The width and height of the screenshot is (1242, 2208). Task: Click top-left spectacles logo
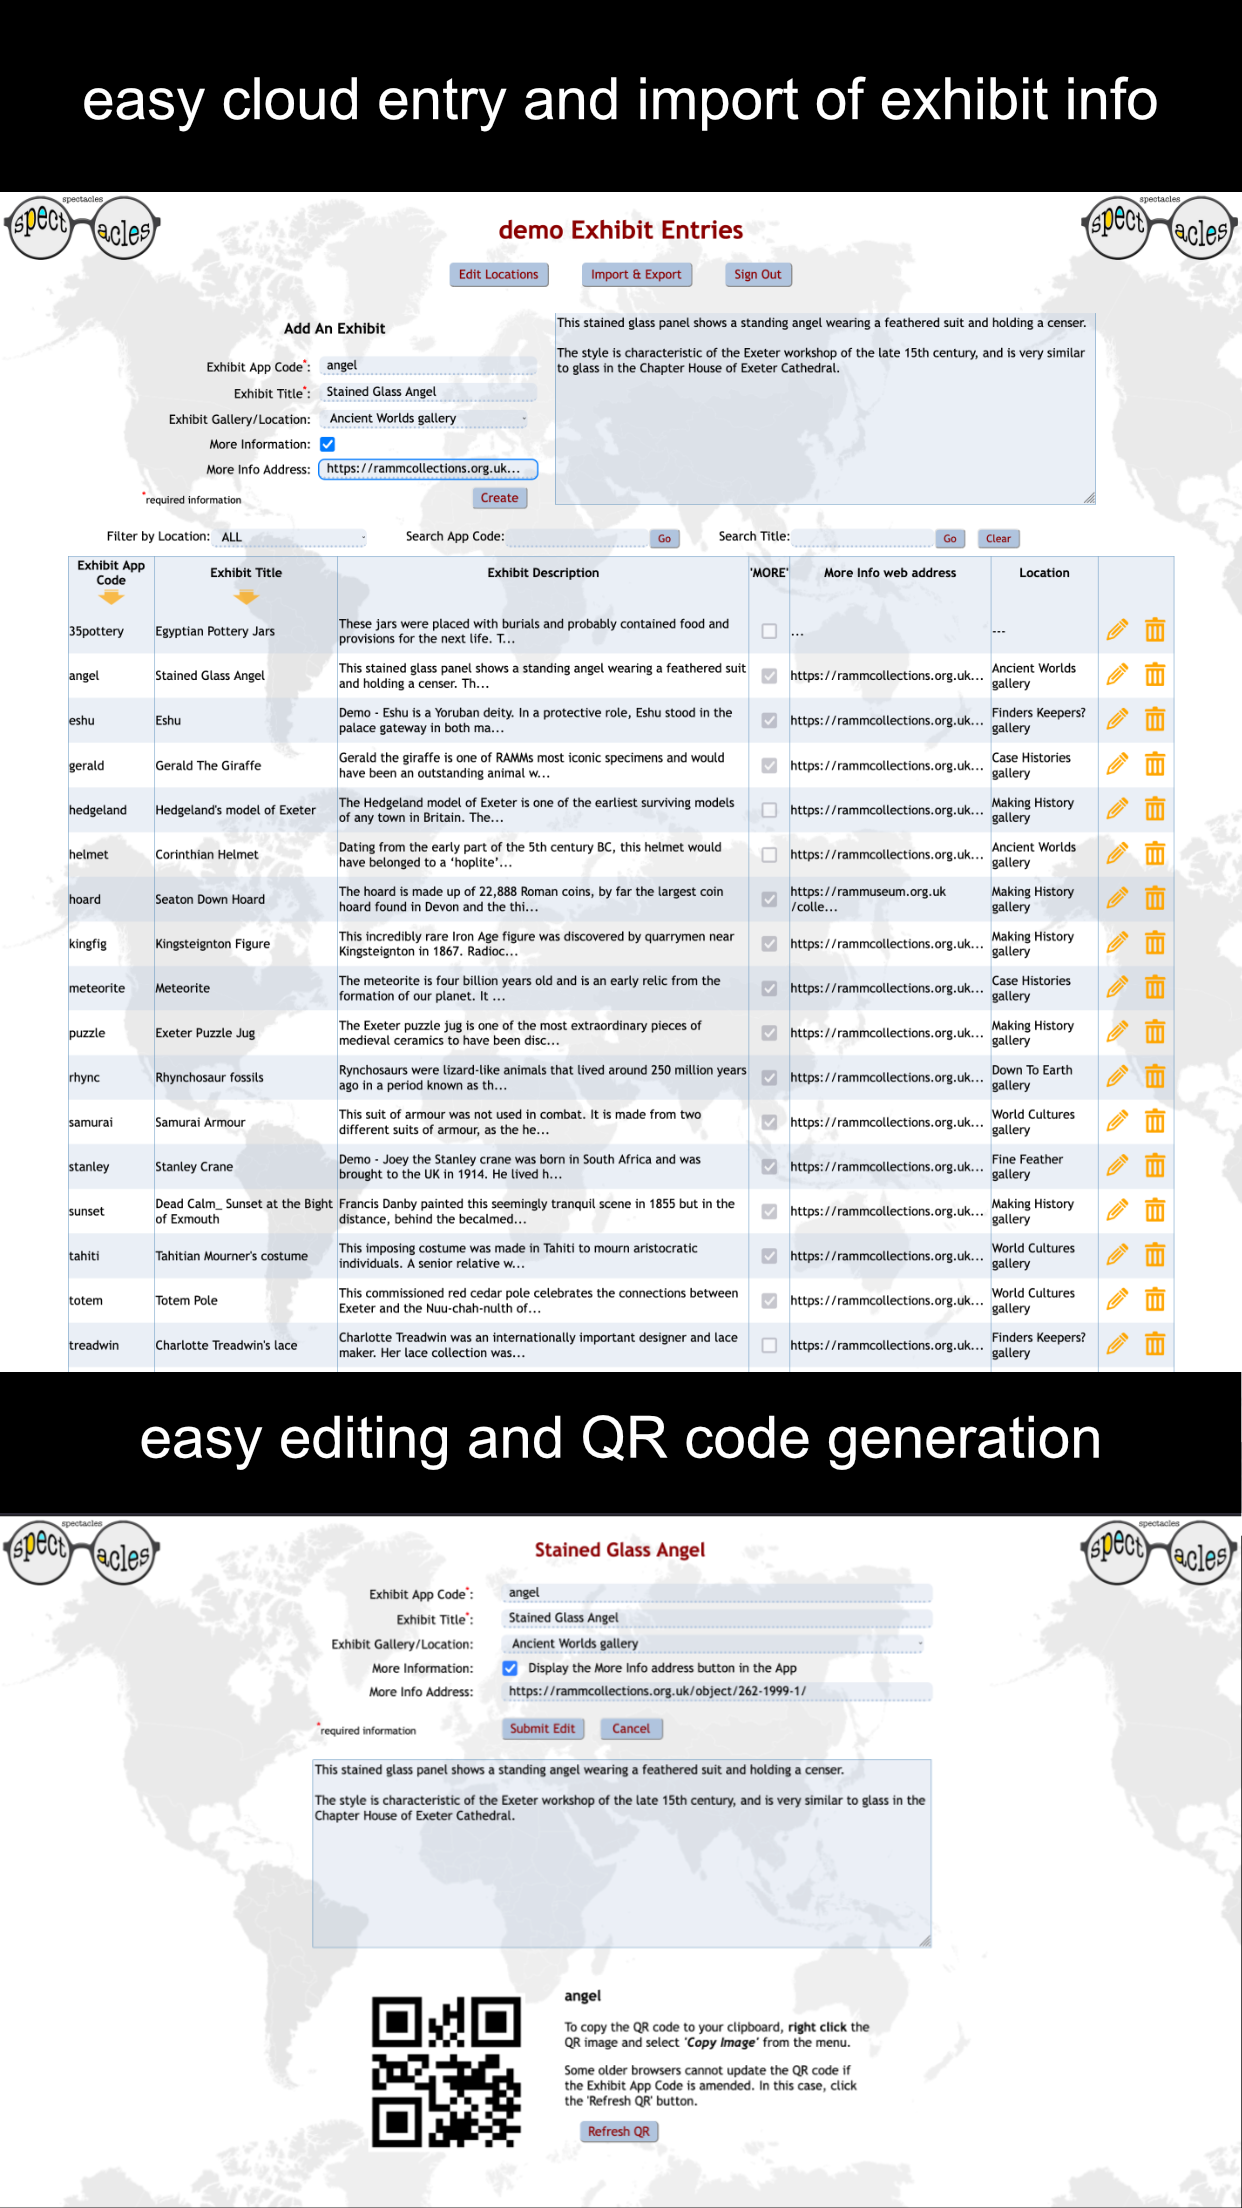[x=82, y=228]
